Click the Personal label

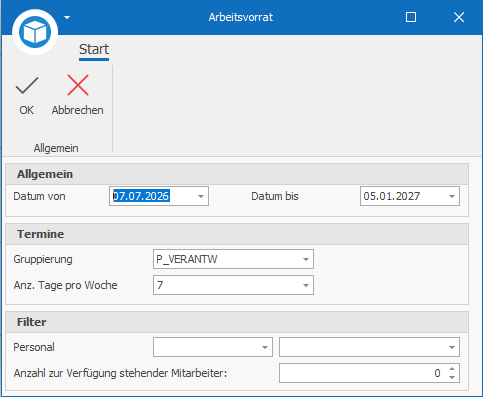34,347
